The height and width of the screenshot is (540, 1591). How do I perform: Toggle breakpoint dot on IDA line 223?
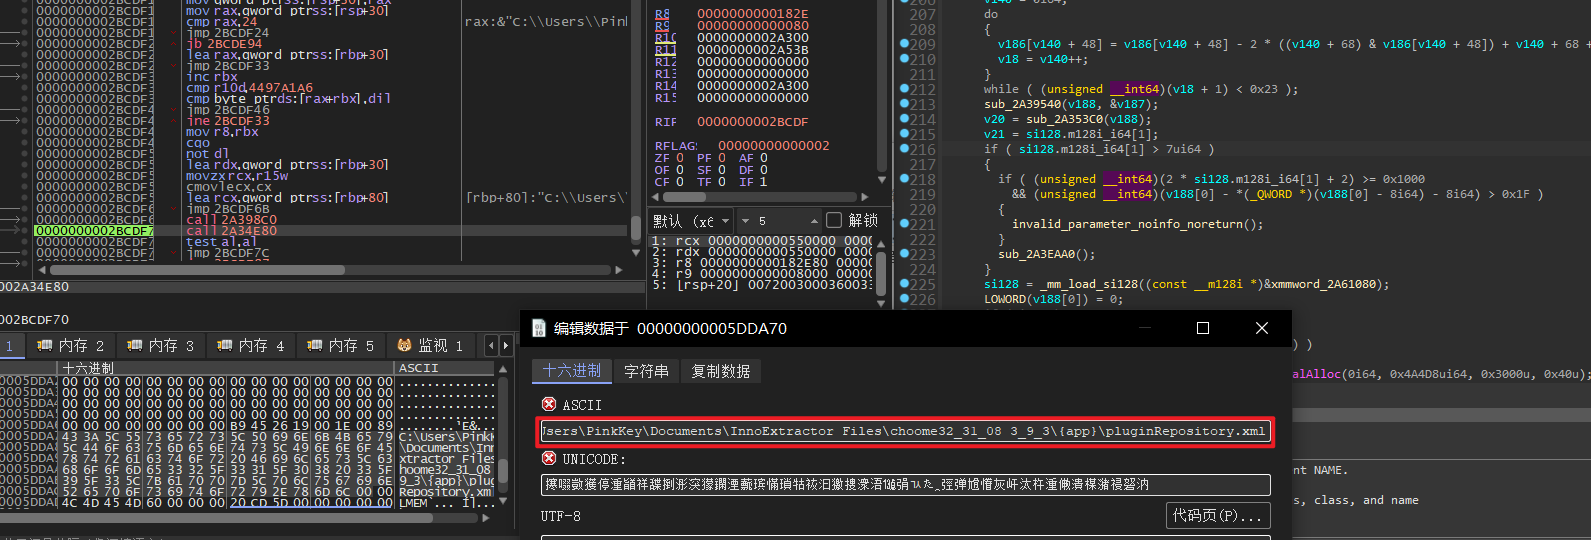point(904,254)
